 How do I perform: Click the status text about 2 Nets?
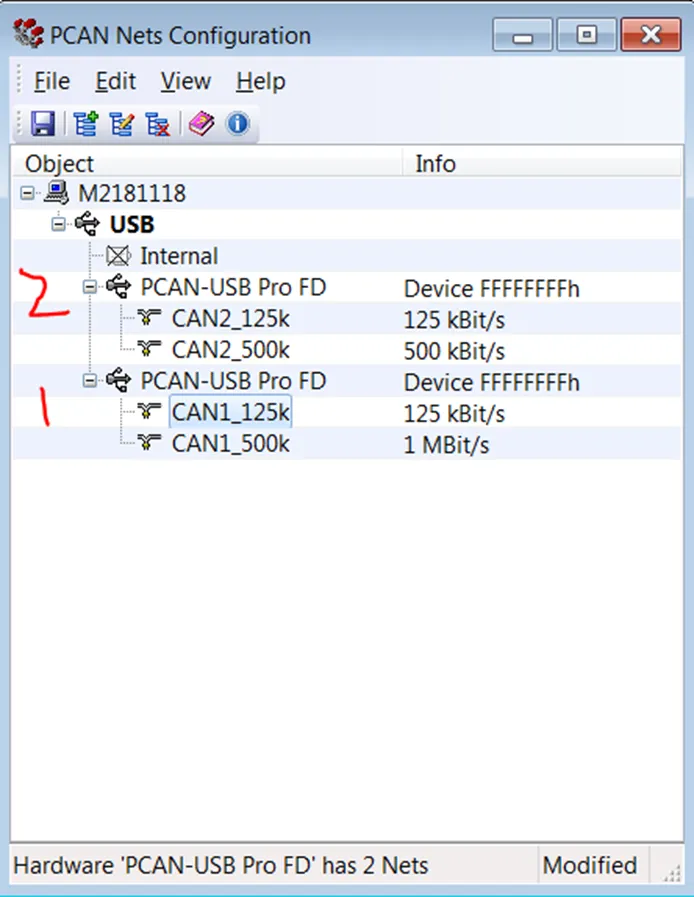pyautogui.click(x=221, y=865)
